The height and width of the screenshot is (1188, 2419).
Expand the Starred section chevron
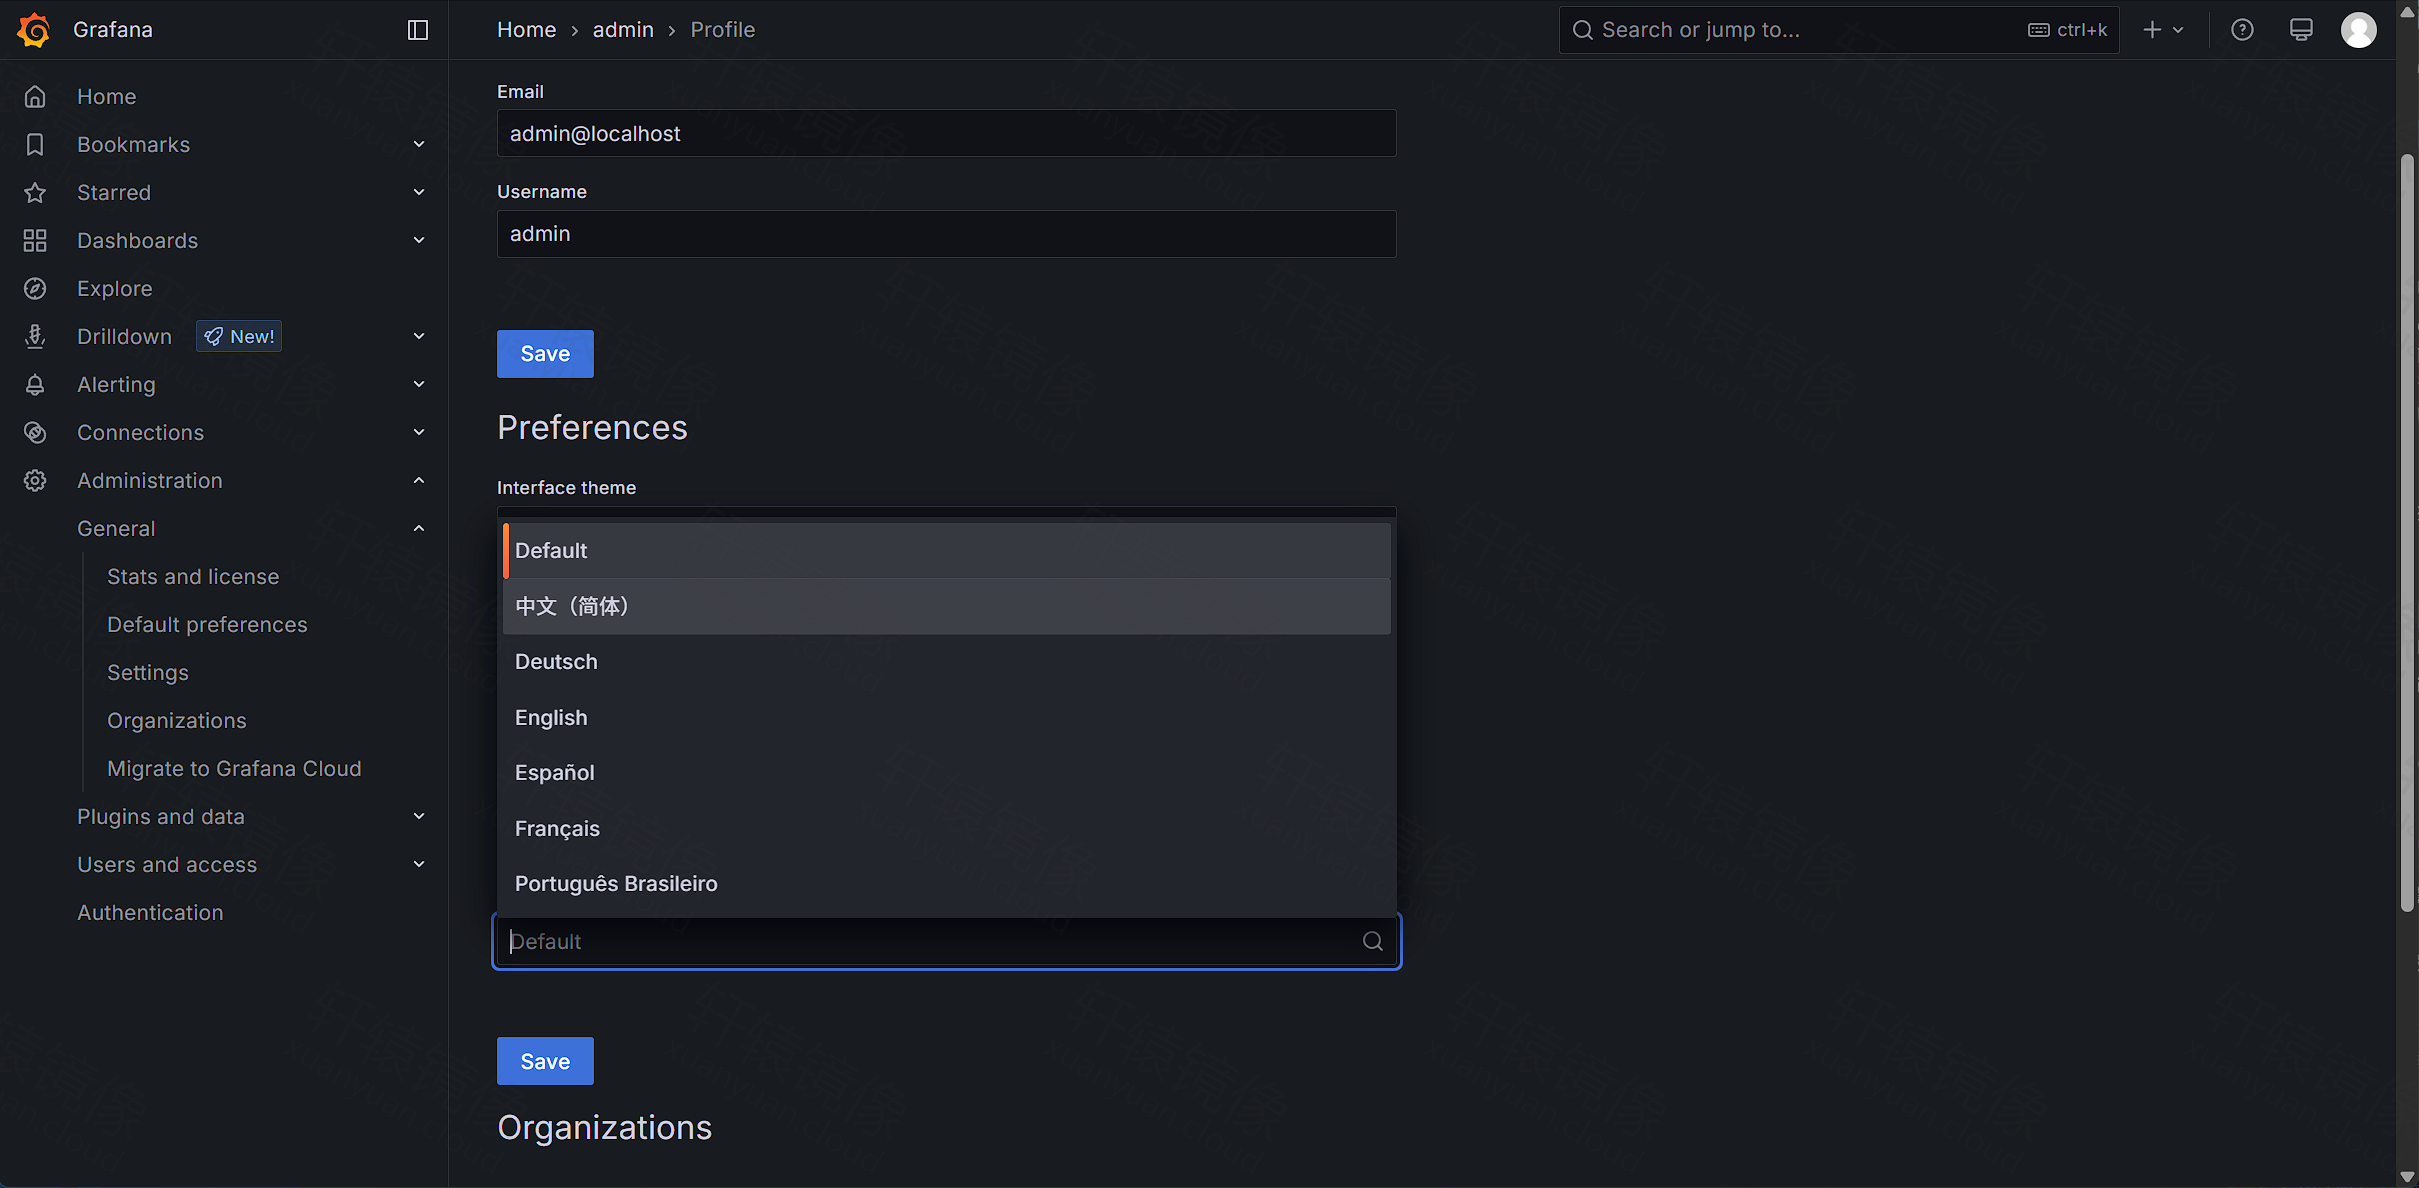click(x=419, y=193)
